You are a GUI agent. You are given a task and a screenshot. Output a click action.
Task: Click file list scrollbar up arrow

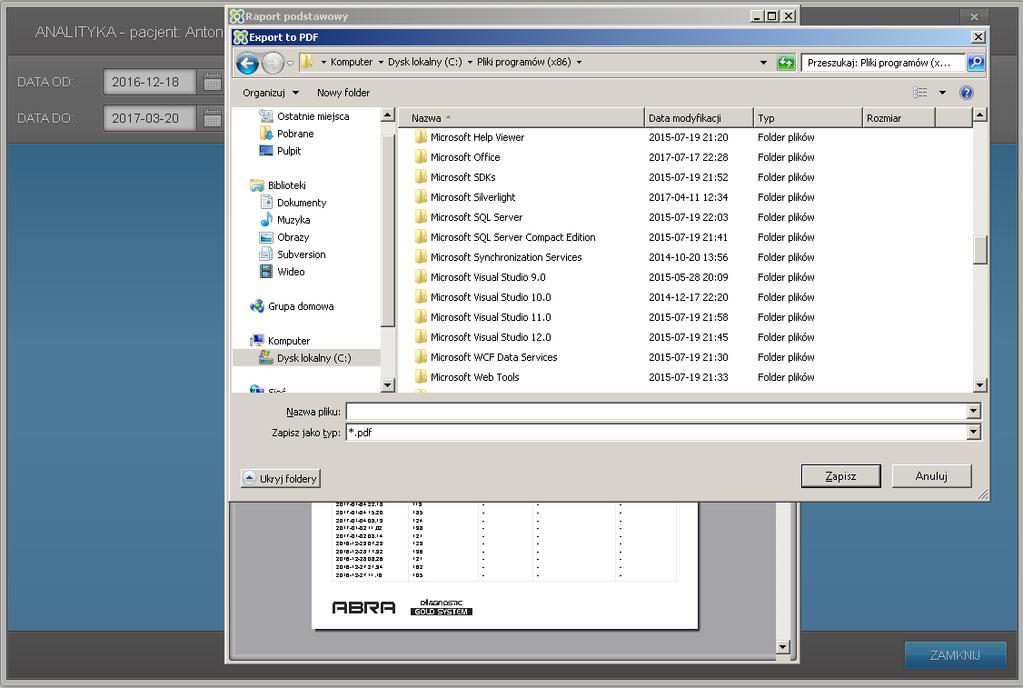979,115
